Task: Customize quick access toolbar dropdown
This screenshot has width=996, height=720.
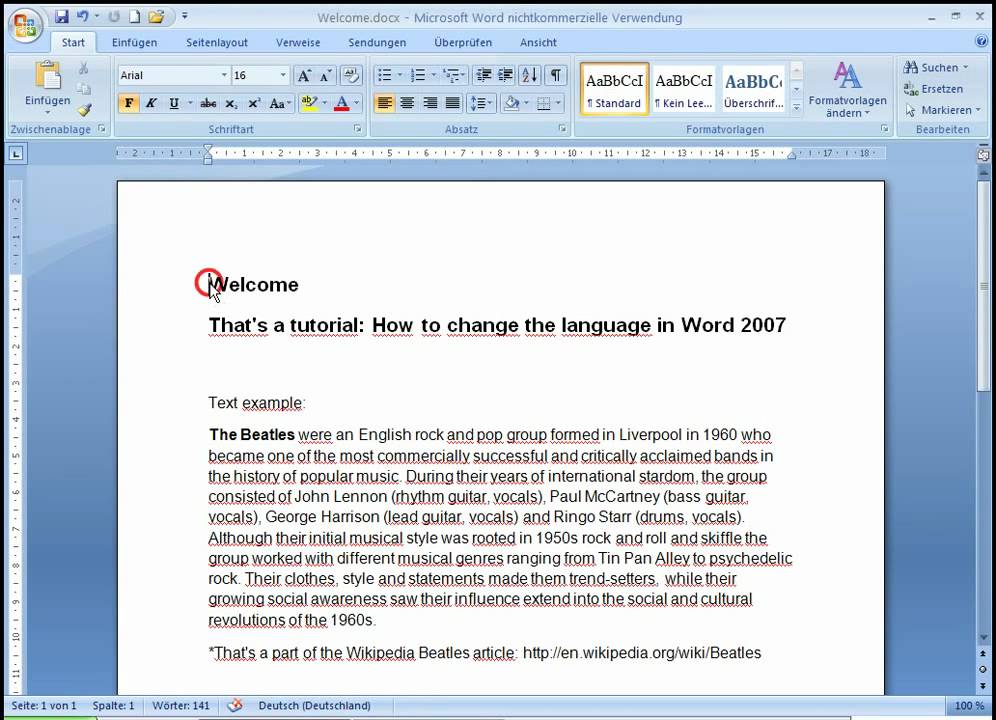Action: [185, 16]
